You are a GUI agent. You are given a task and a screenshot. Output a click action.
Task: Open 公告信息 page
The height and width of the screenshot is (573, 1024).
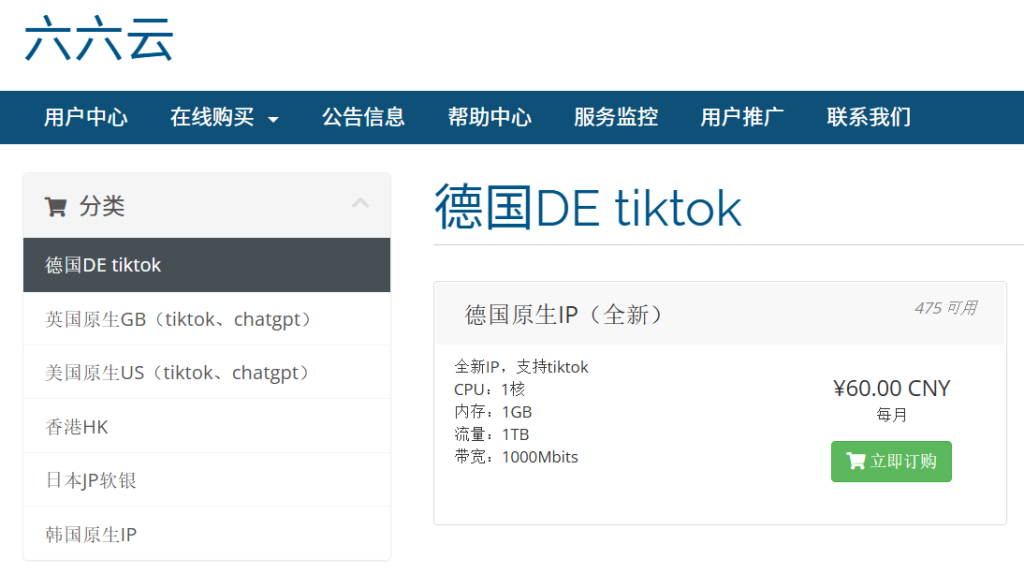click(363, 117)
